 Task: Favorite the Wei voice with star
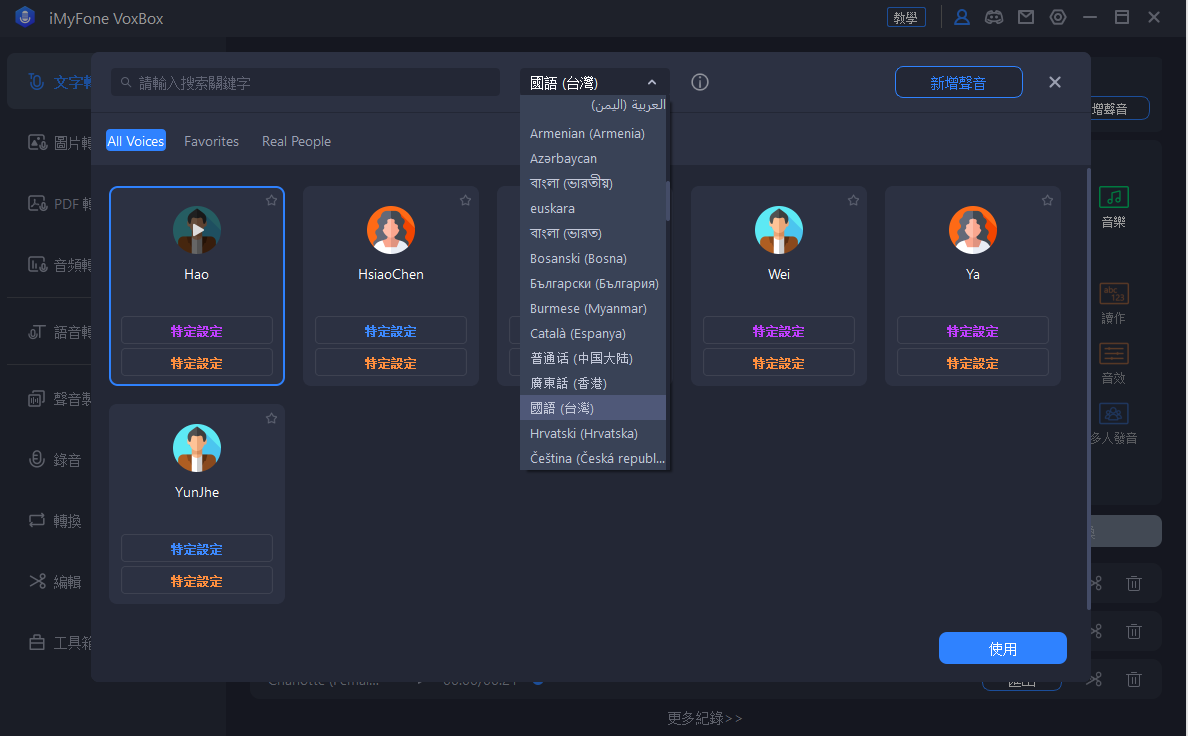point(853,200)
